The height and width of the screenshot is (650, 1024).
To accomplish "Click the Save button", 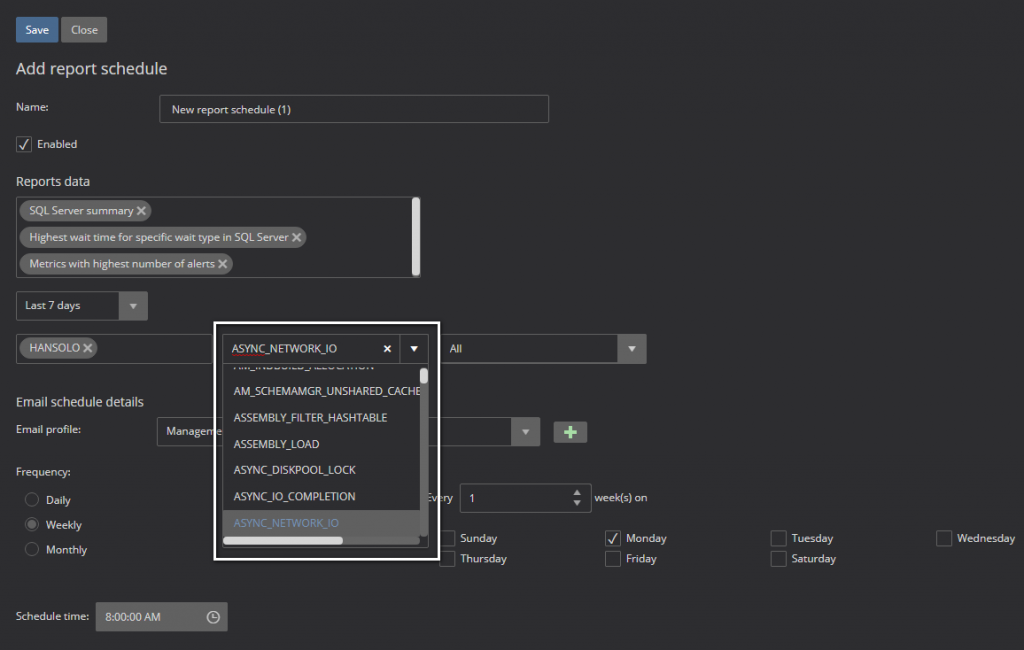I will (x=36, y=29).
